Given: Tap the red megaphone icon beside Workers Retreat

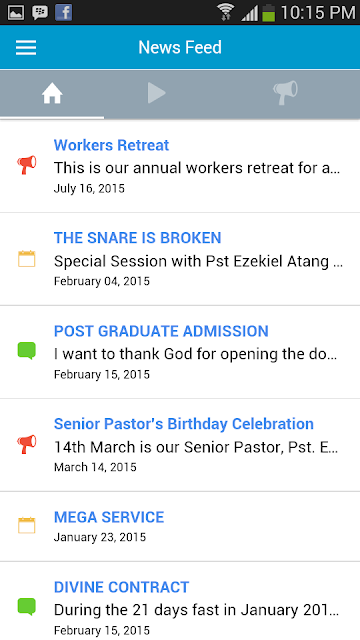Looking at the screenshot, I should pos(27,165).
